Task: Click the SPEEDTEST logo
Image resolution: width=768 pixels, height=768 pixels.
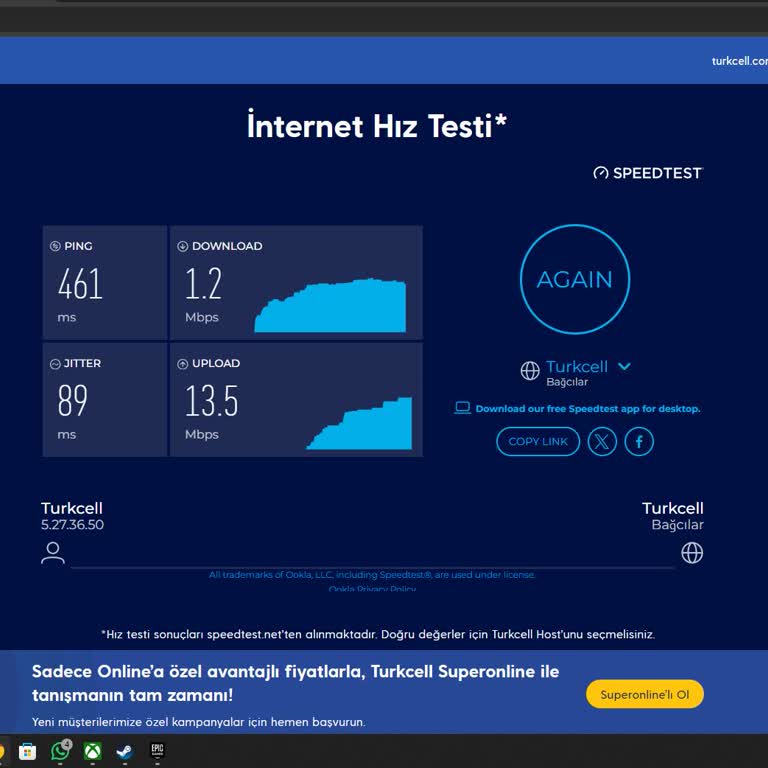Action: 648,173
